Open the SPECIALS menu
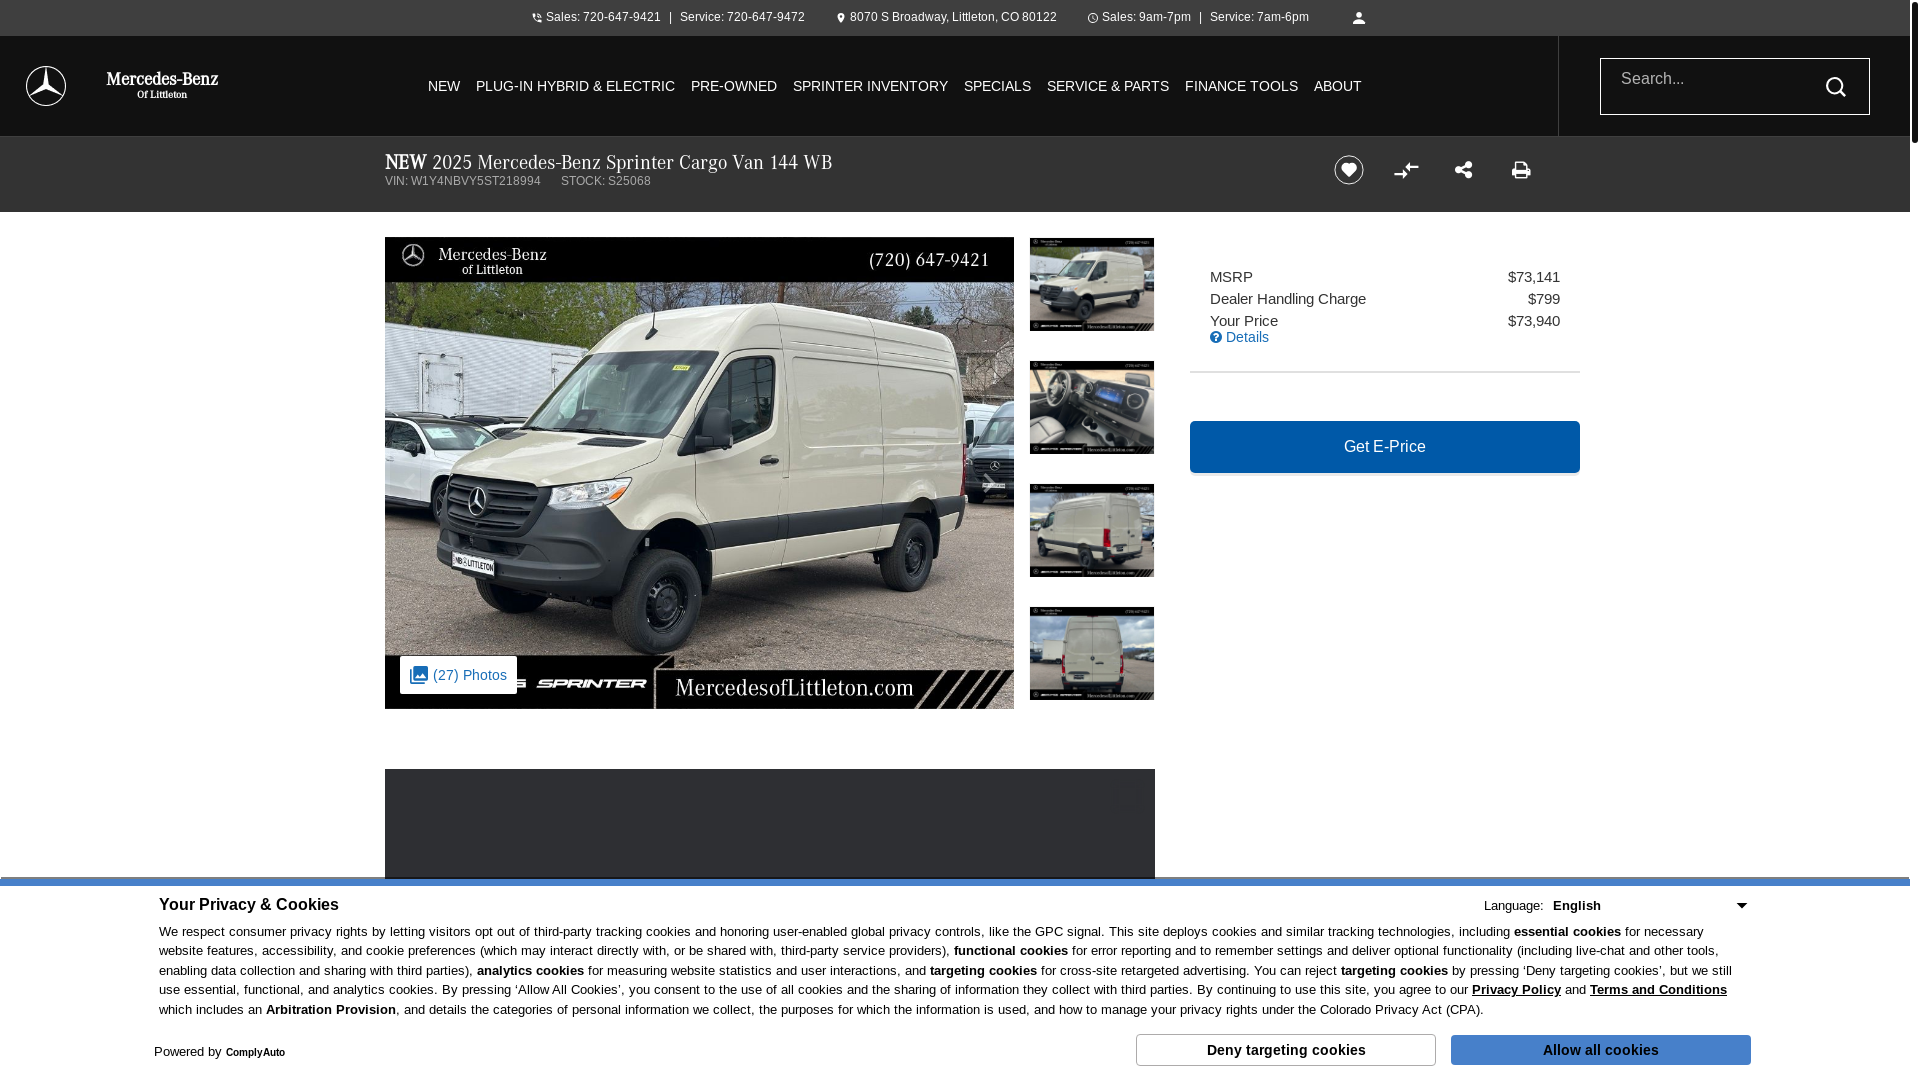This screenshot has height=1080, width=1920. [x=997, y=86]
